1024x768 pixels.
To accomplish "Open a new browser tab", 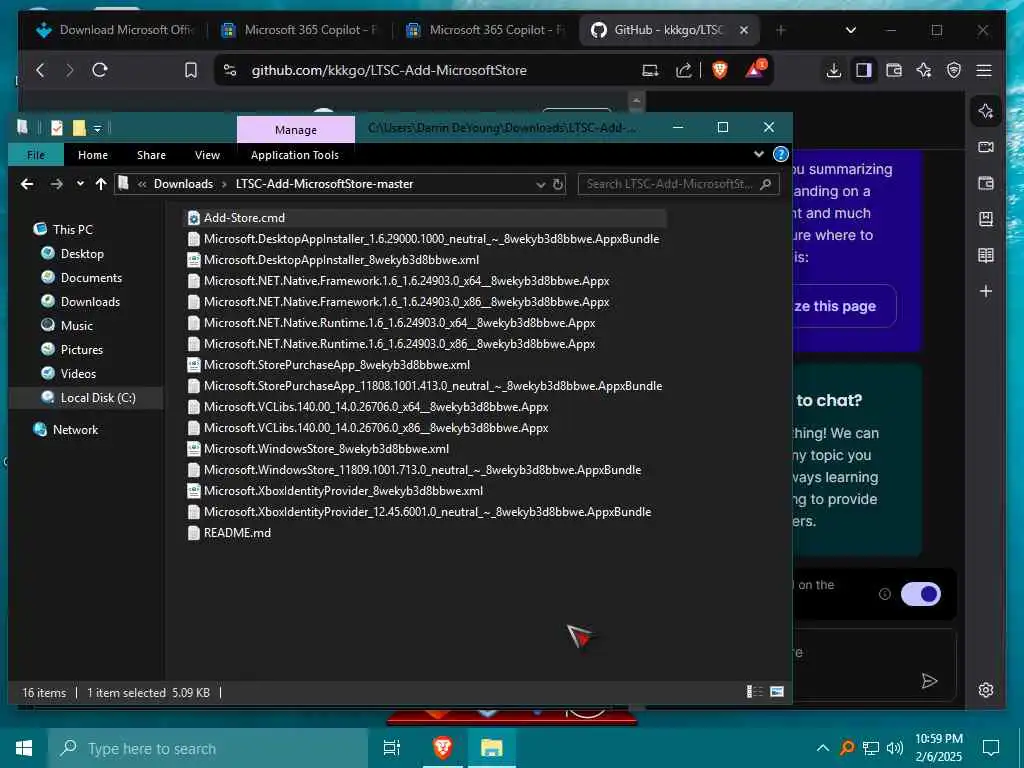I will pos(780,30).
